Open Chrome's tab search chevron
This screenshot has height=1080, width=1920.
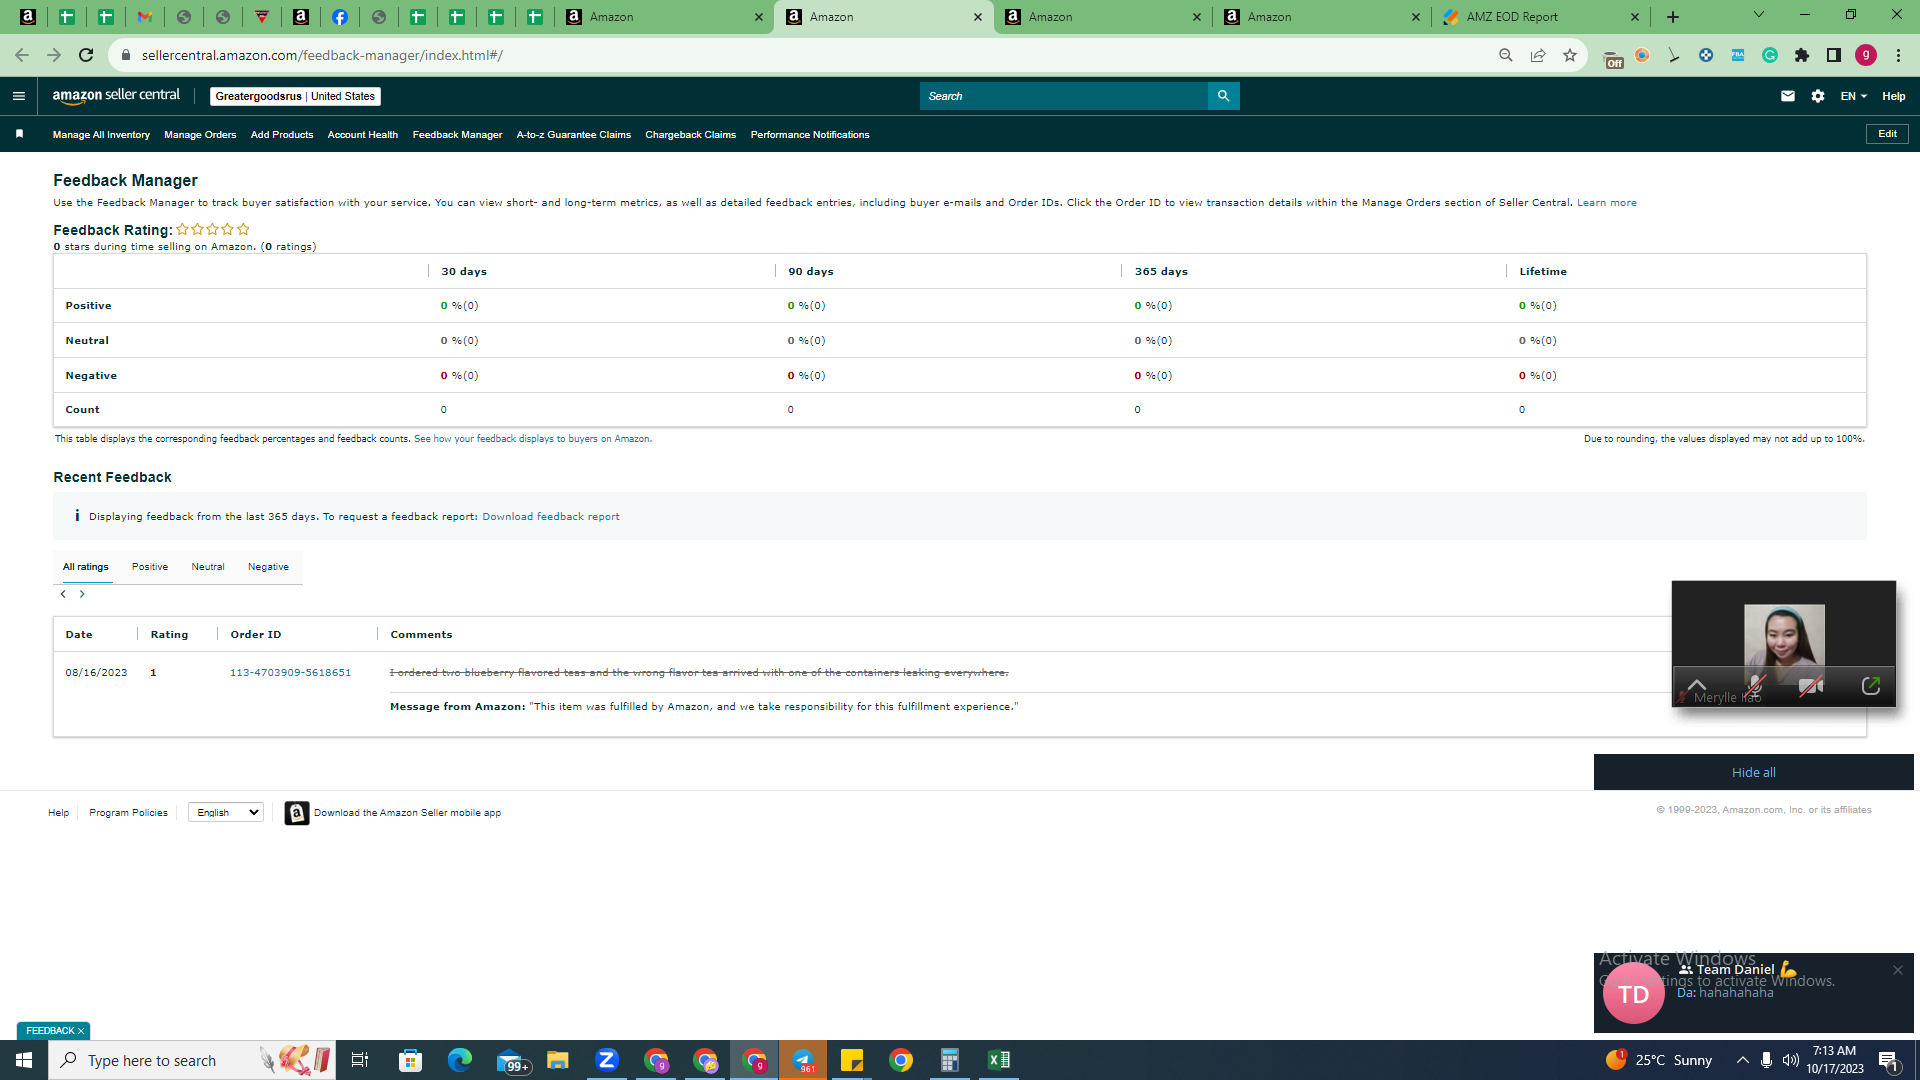tap(1759, 15)
